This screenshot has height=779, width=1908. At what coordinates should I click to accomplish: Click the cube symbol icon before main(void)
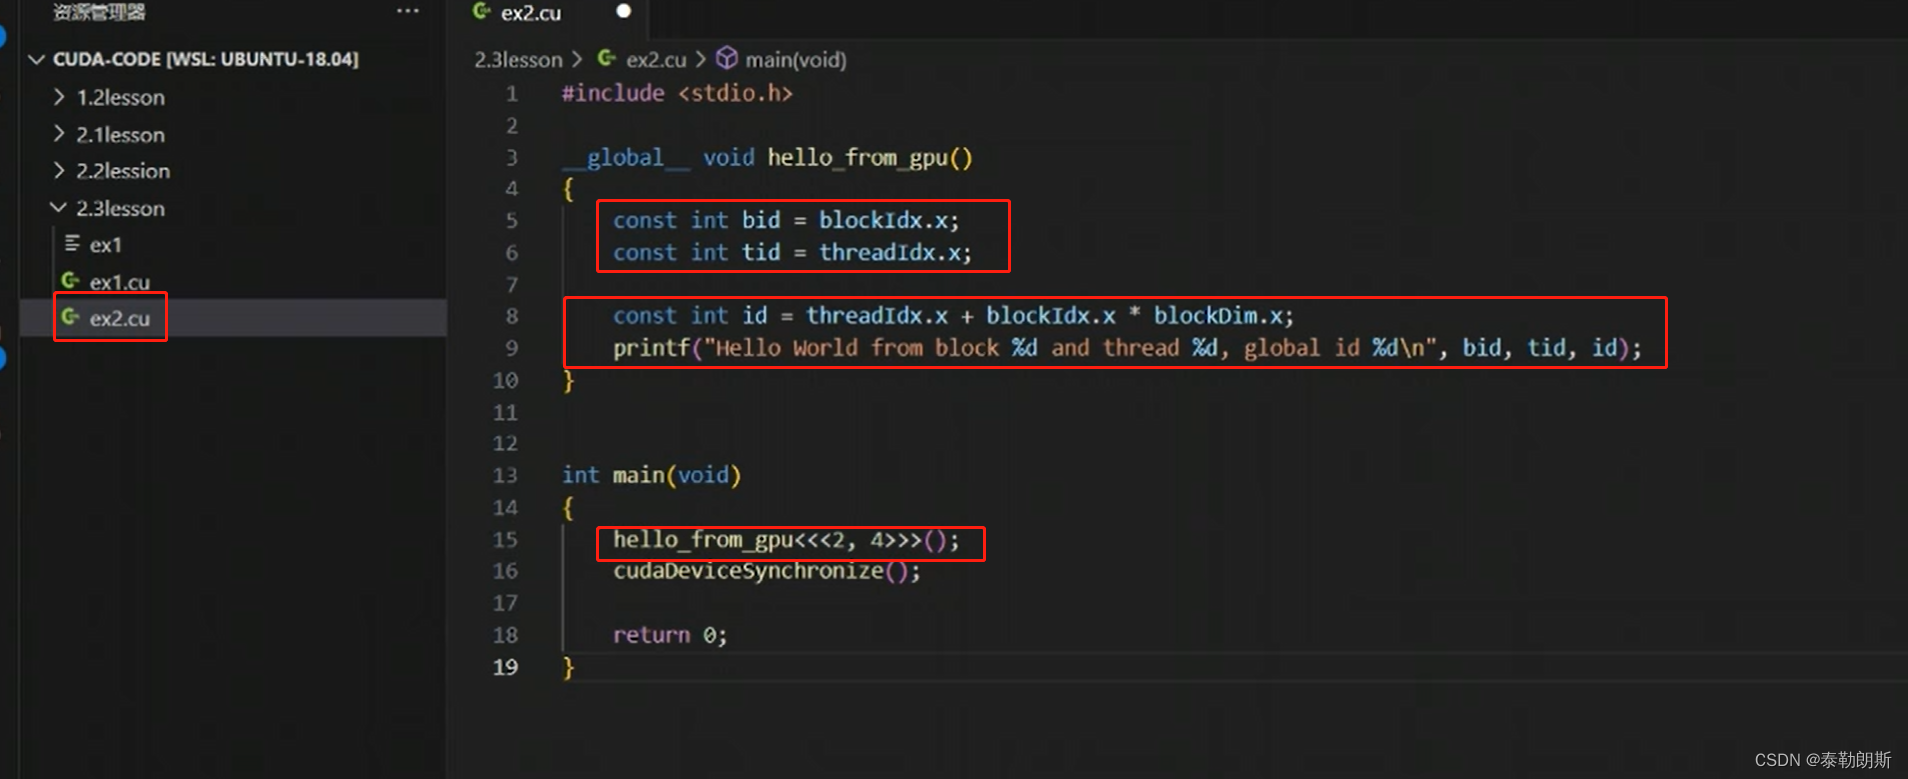[x=727, y=58]
